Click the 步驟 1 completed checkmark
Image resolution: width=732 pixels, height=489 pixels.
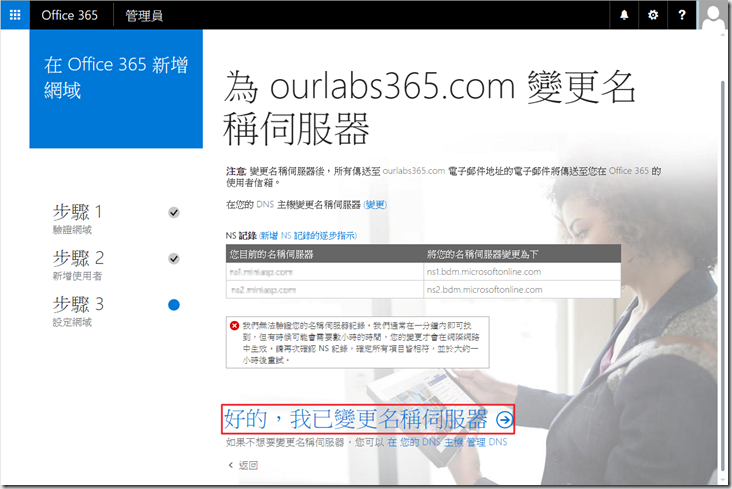174,213
